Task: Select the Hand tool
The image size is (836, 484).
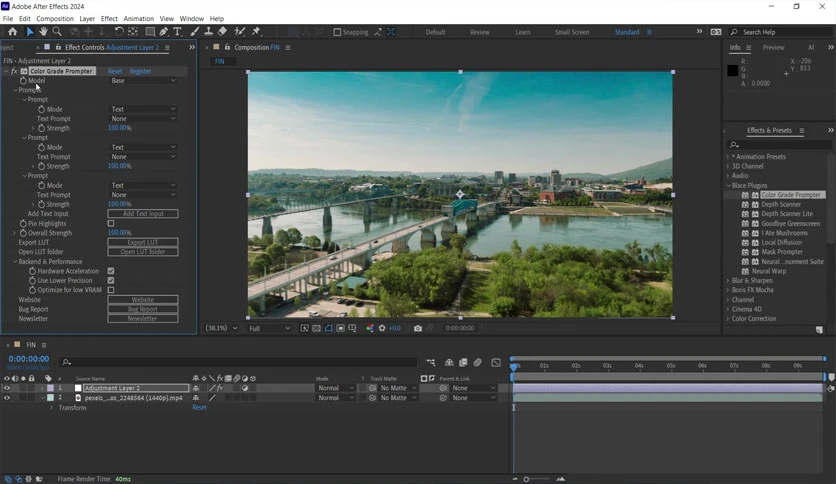Action: point(43,32)
